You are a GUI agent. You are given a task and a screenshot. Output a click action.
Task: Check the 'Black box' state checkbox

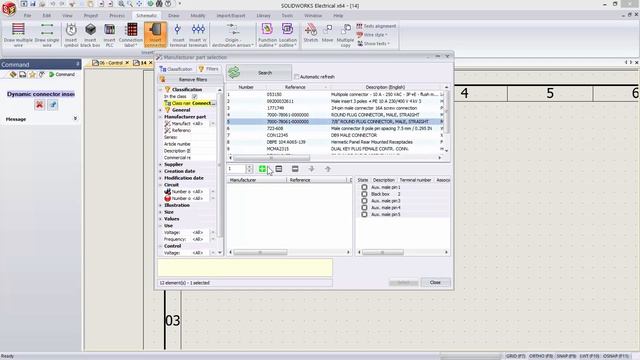point(364,194)
